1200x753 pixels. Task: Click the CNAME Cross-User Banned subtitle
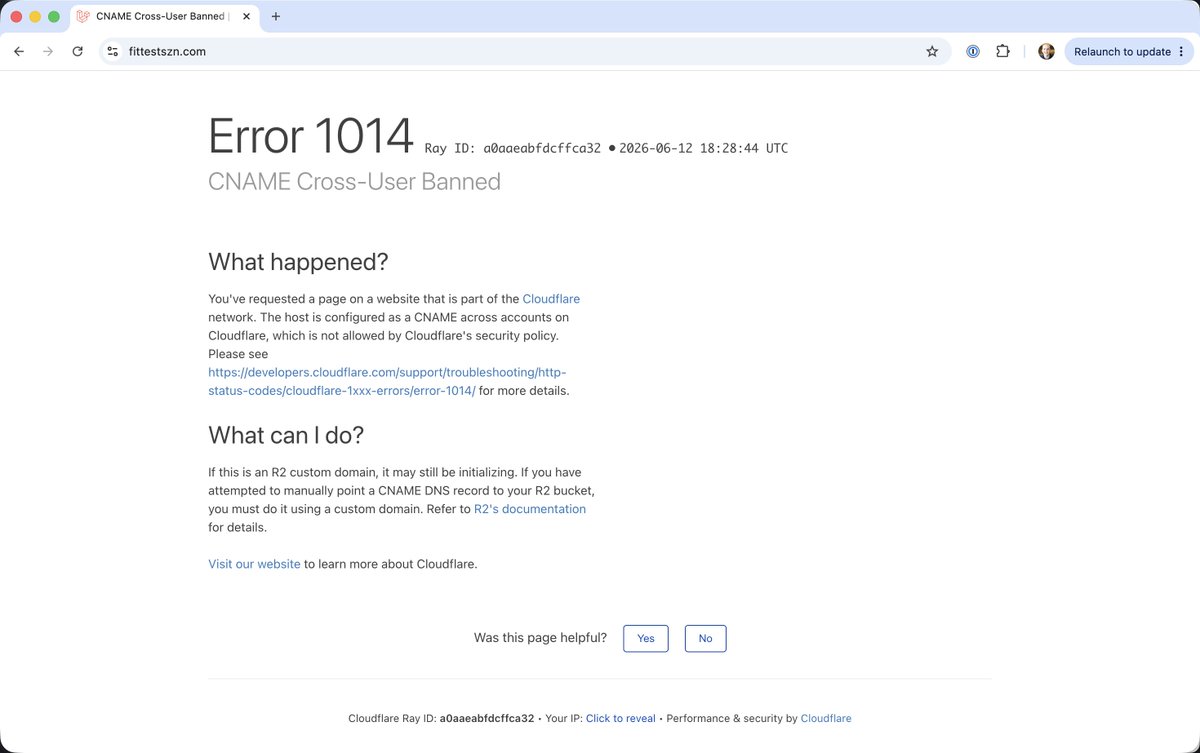click(x=354, y=182)
